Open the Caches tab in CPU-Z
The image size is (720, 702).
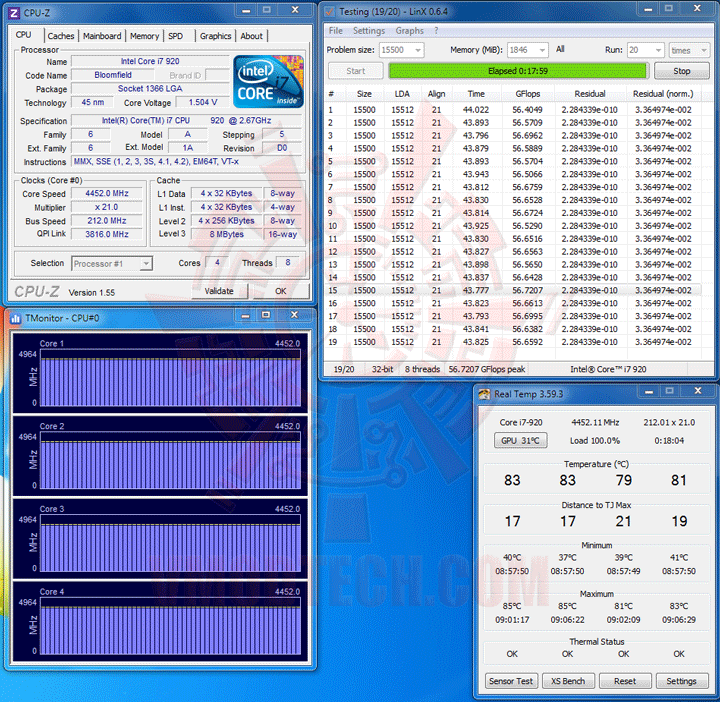coord(61,36)
